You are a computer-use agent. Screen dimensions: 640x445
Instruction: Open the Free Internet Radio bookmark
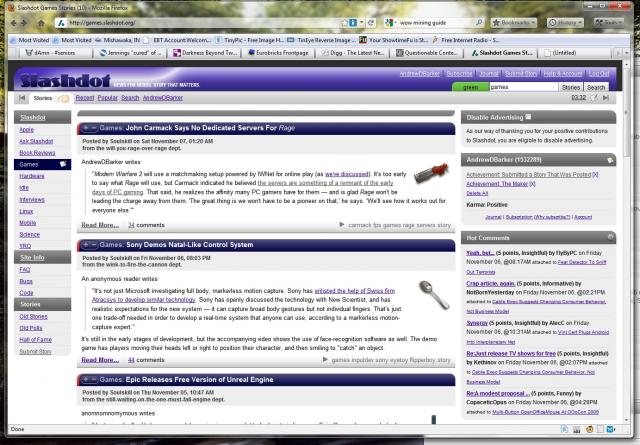[467, 40]
